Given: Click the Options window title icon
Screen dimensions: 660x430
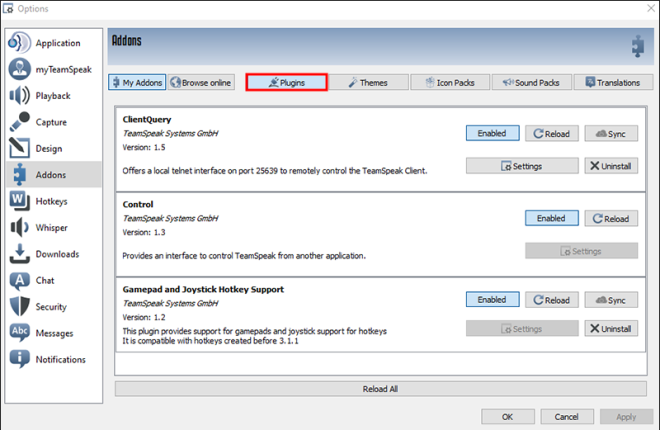Looking at the screenshot, I should click(8, 8).
